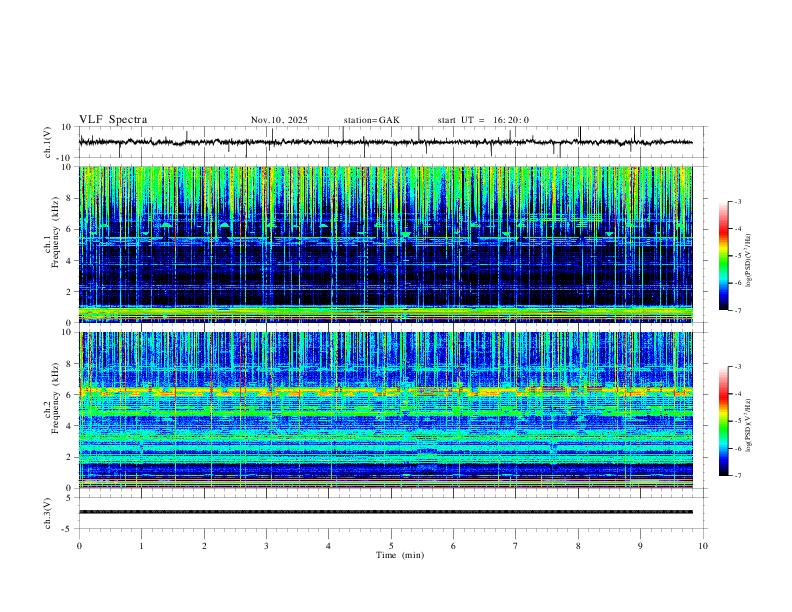
Task: Click the 'ch.3(V)' axis label
Action: (x=48, y=513)
